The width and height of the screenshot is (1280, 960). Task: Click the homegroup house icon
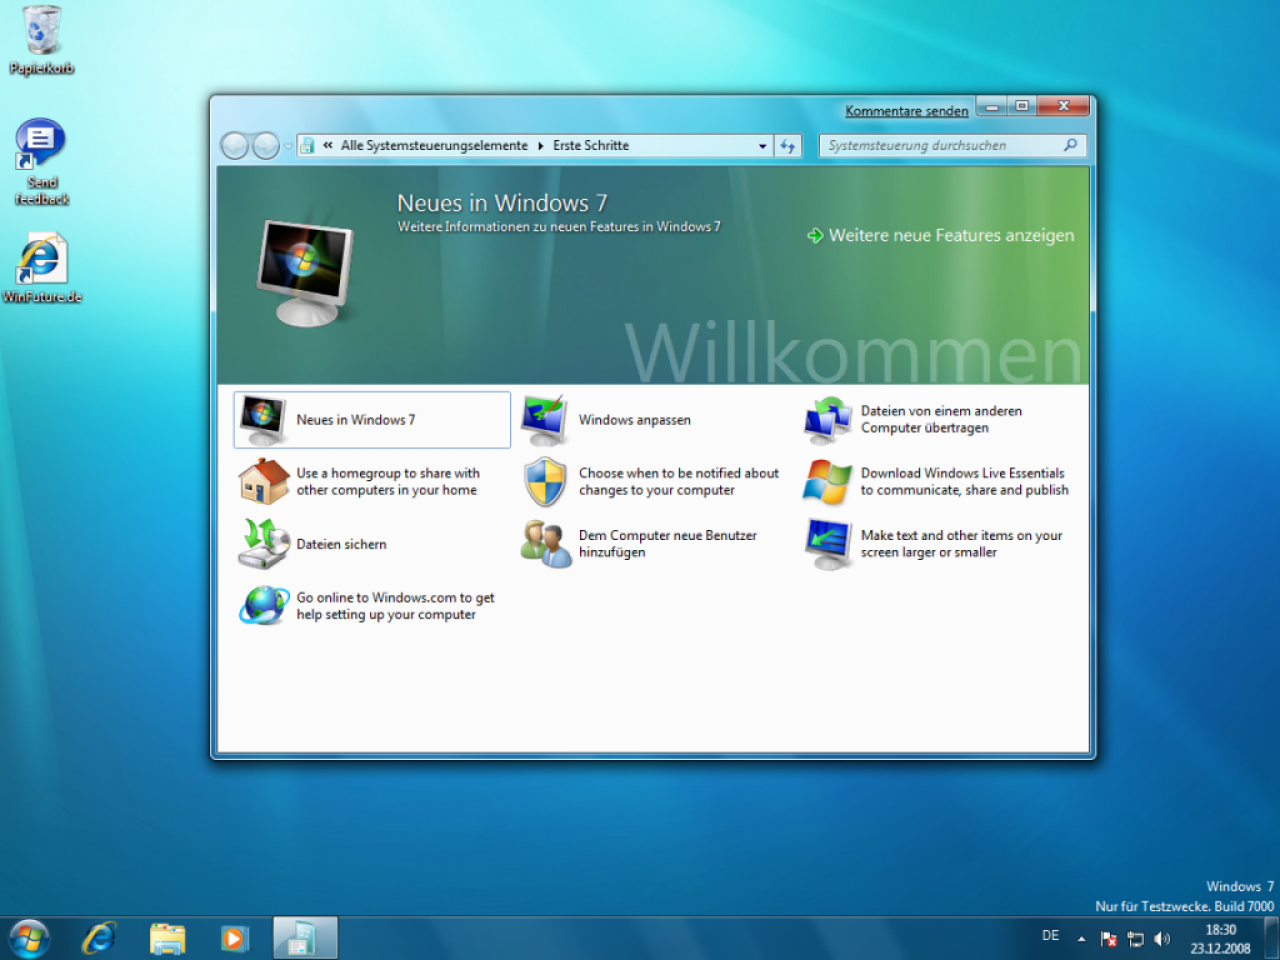(x=264, y=482)
